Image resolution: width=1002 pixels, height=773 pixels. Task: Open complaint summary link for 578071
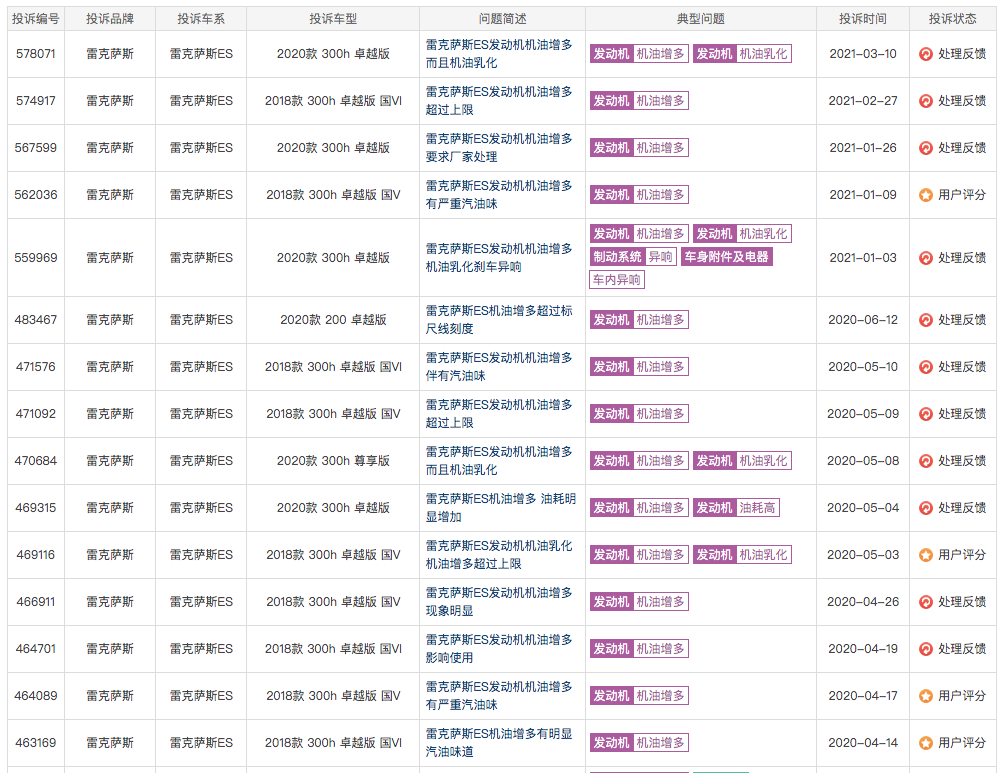(x=499, y=54)
